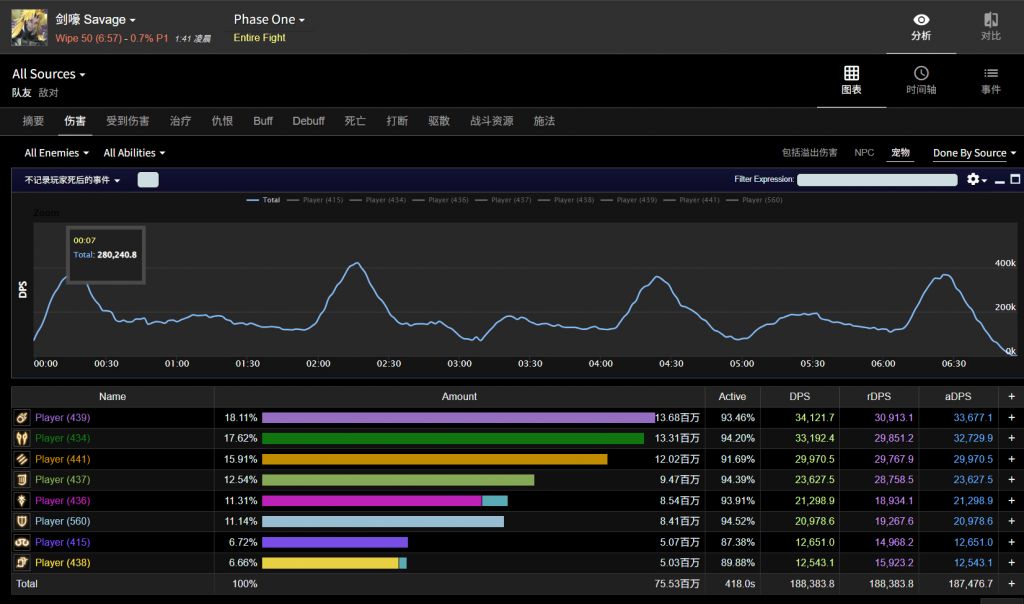
Task: Switch to the 治疗 tab
Action: coord(180,121)
